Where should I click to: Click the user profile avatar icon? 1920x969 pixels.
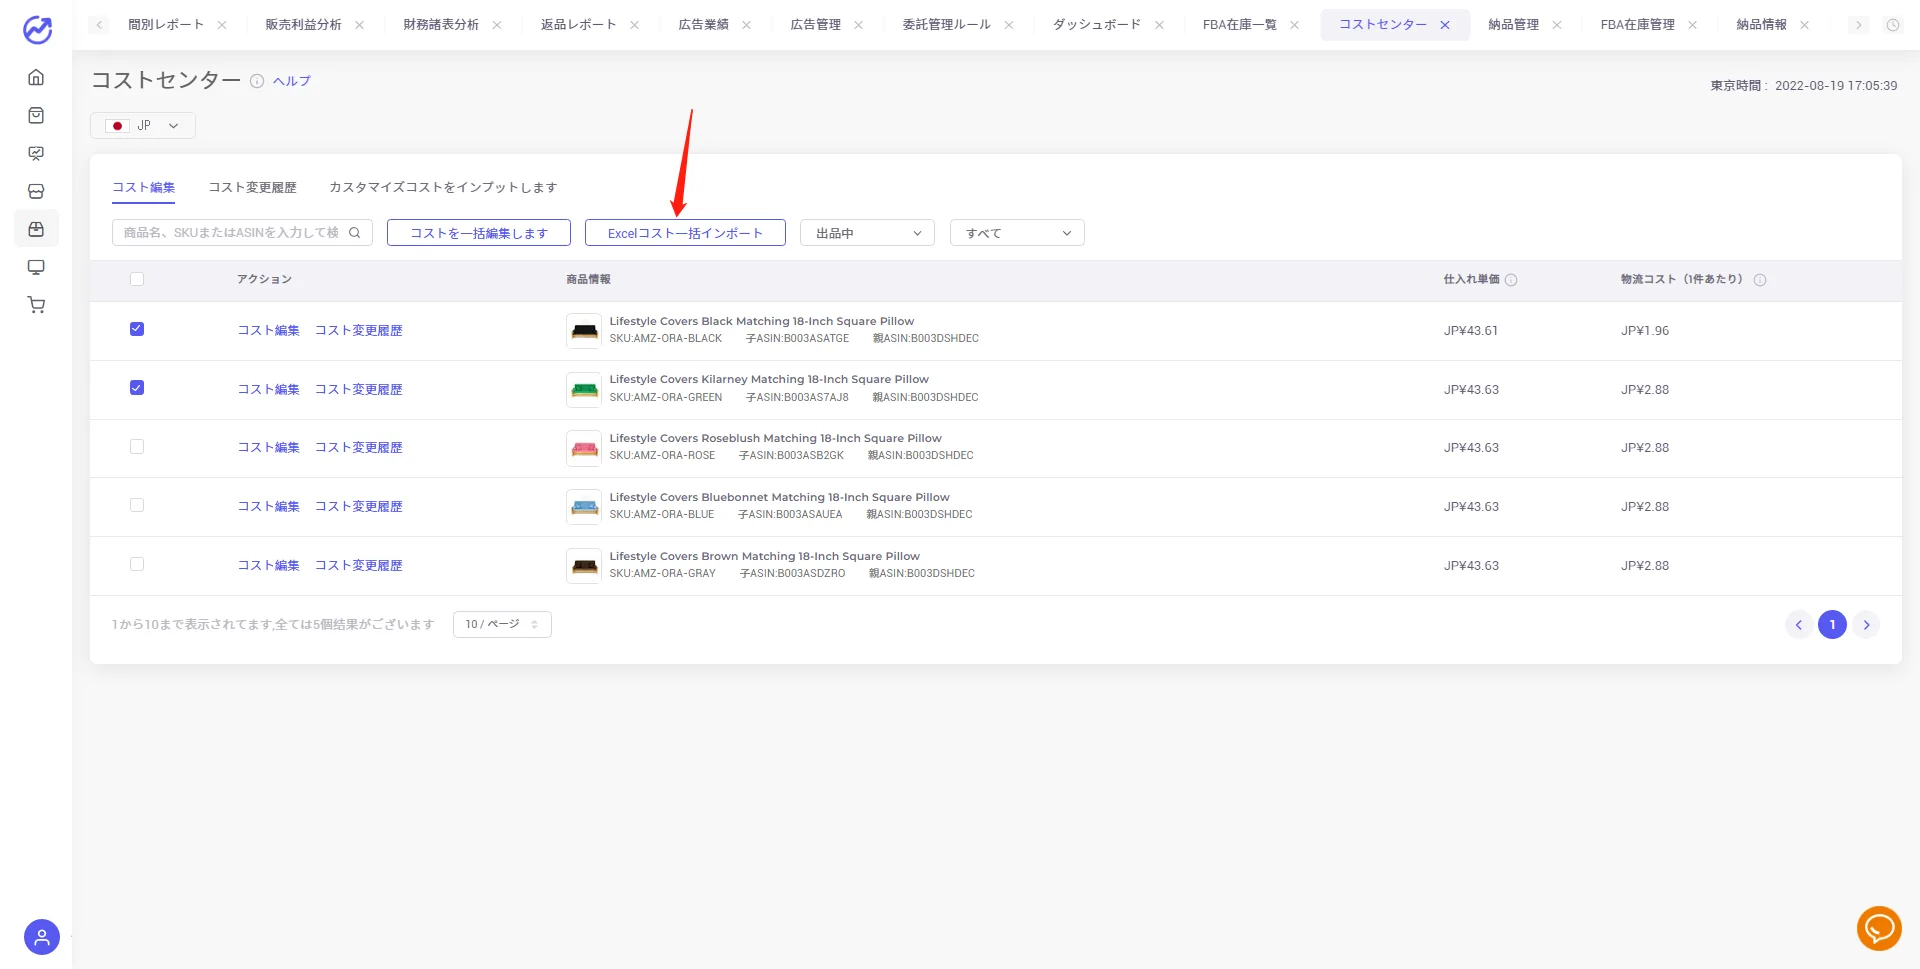[42, 937]
